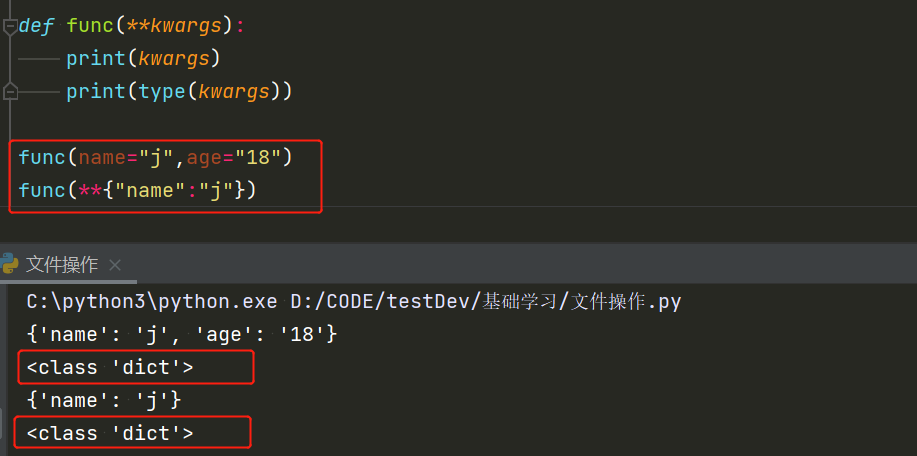Select the 文件操作 run tab
Viewport: 917px width, 456px height.
click(62, 265)
